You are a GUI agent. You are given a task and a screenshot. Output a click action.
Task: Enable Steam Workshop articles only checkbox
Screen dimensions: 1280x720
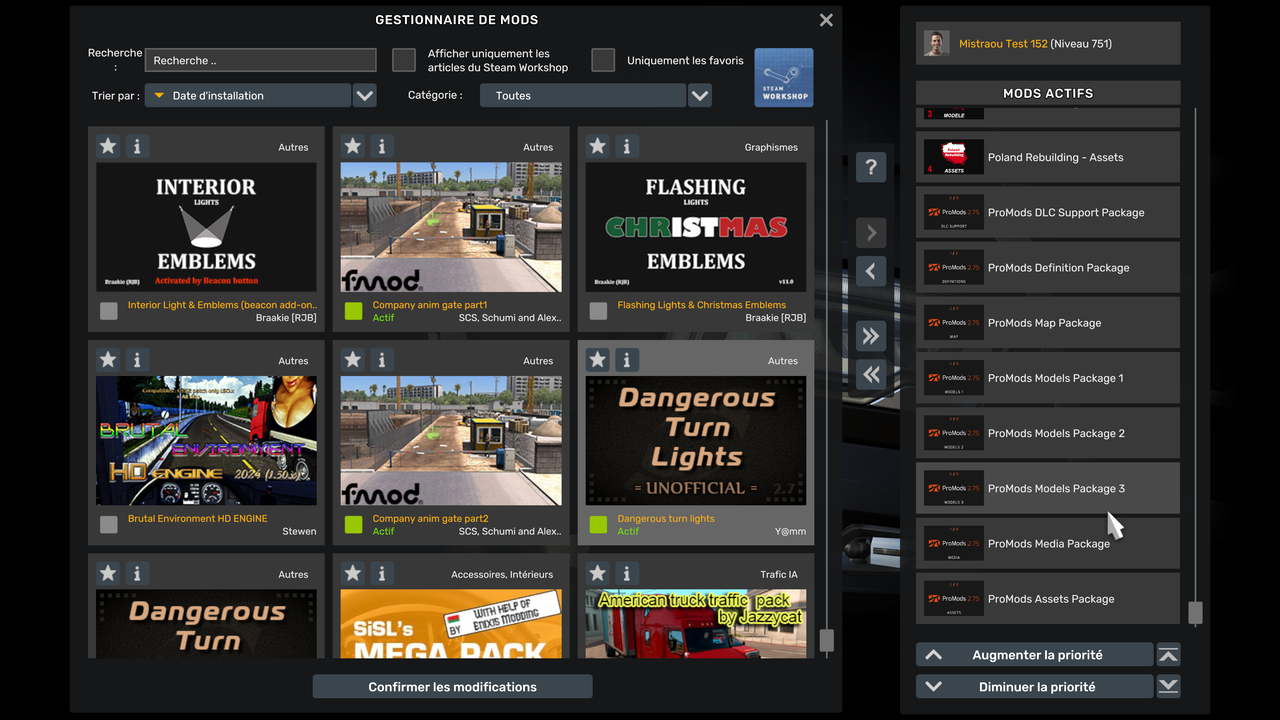pos(404,60)
